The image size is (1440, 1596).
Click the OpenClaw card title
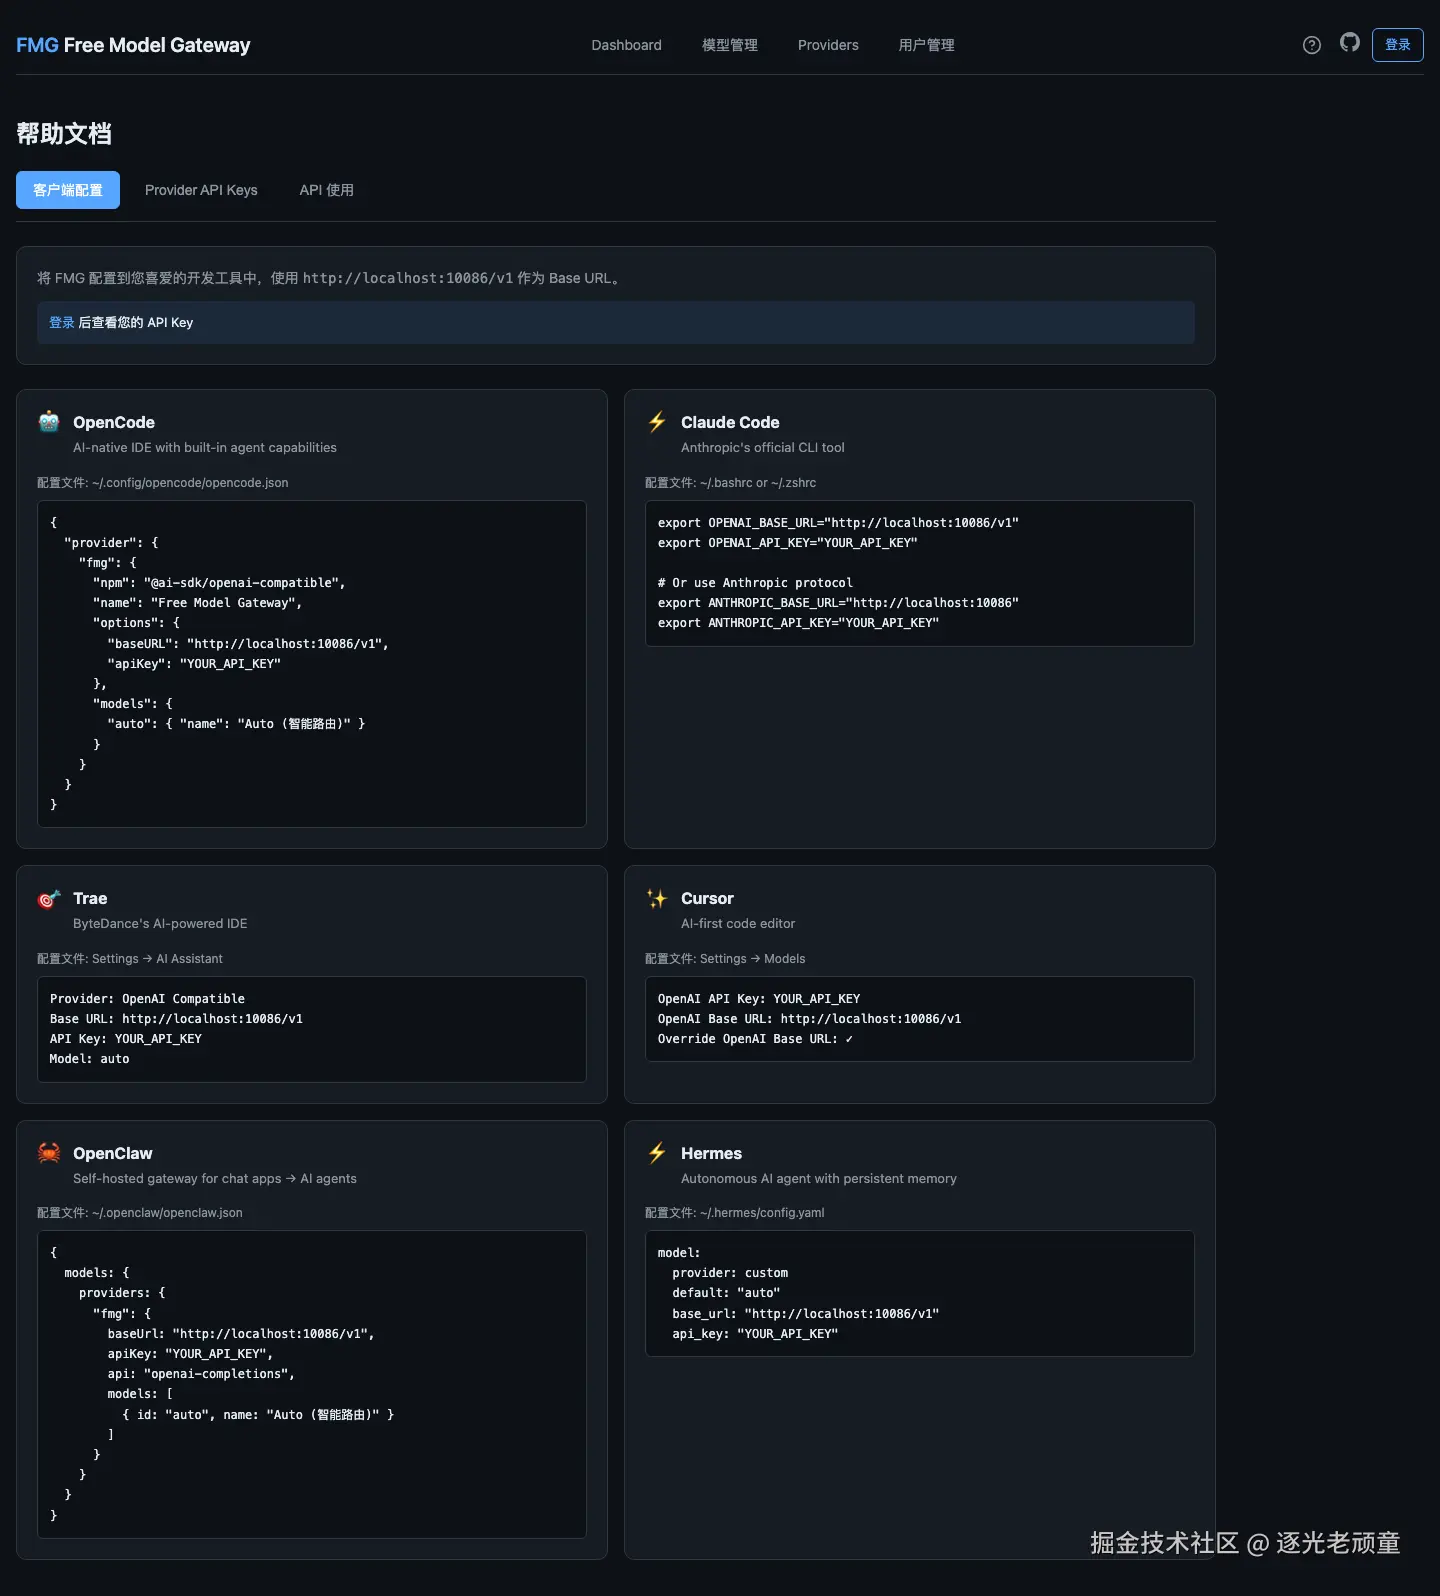pyautogui.click(x=113, y=1153)
